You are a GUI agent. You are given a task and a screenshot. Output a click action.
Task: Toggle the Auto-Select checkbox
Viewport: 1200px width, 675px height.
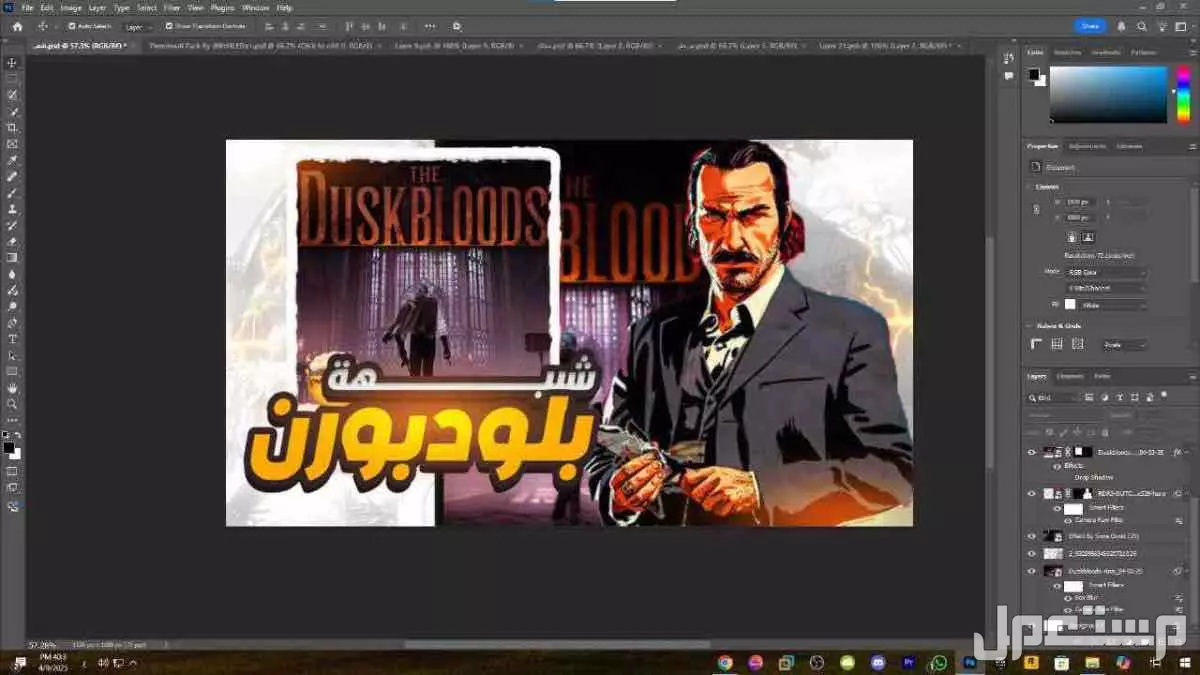pyautogui.click(x=71, y=26)
